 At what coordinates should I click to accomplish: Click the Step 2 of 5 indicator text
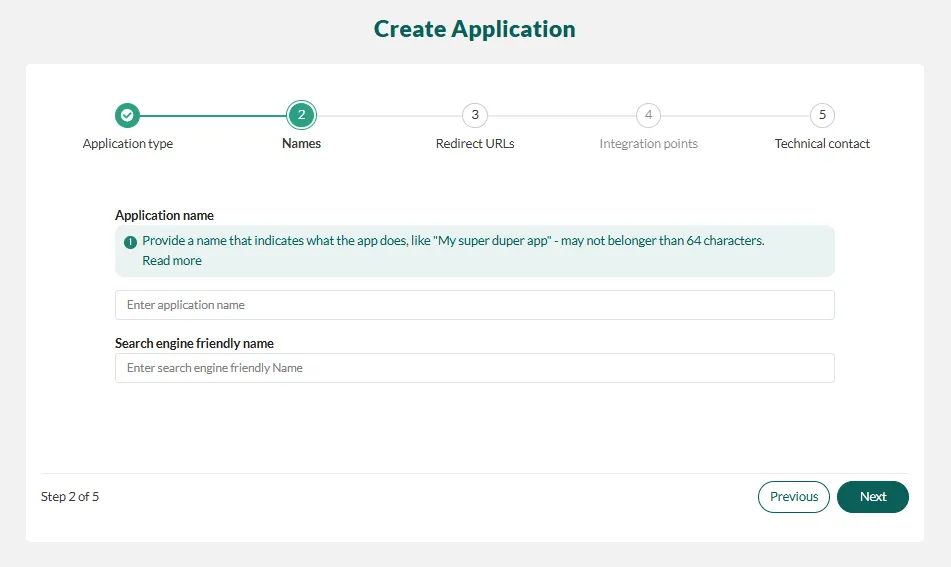pyautogui.click(x=70, y=497)
